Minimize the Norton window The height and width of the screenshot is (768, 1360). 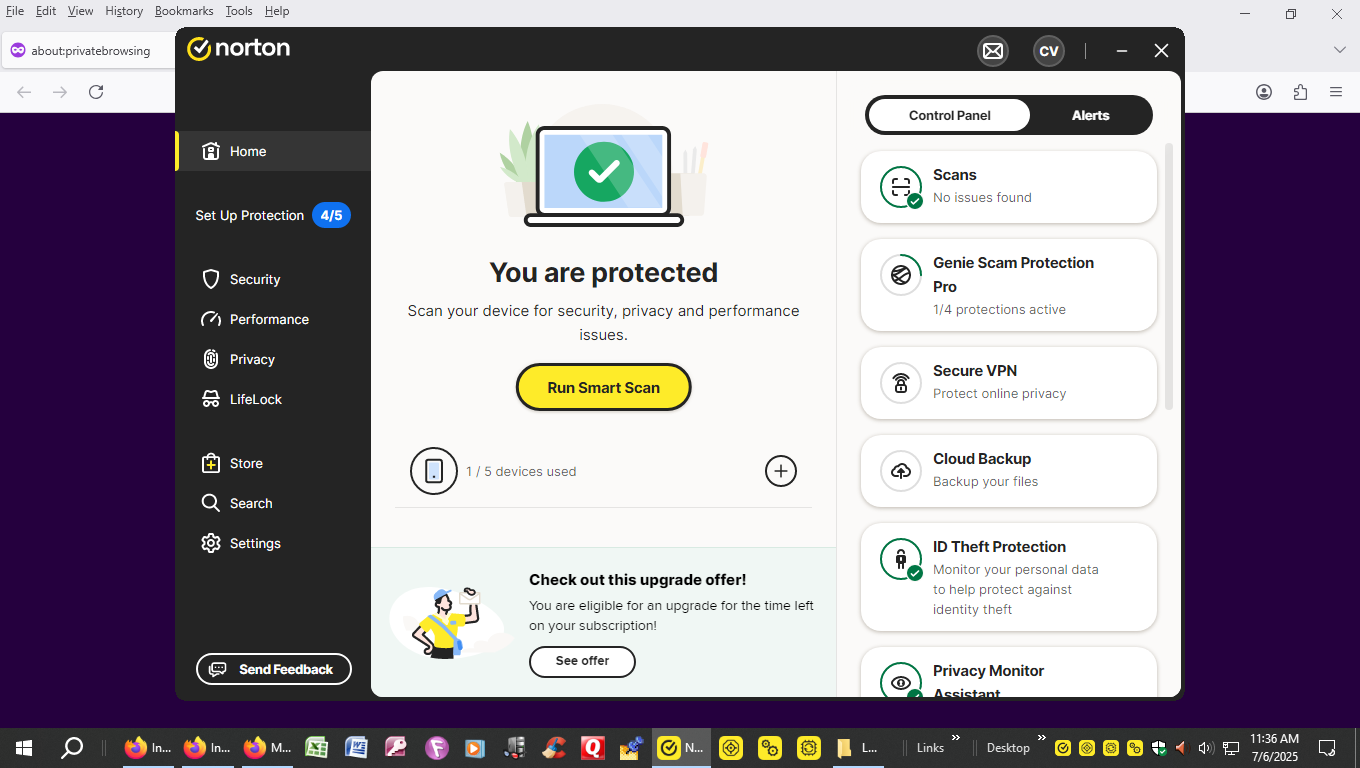click(1122, 51)
